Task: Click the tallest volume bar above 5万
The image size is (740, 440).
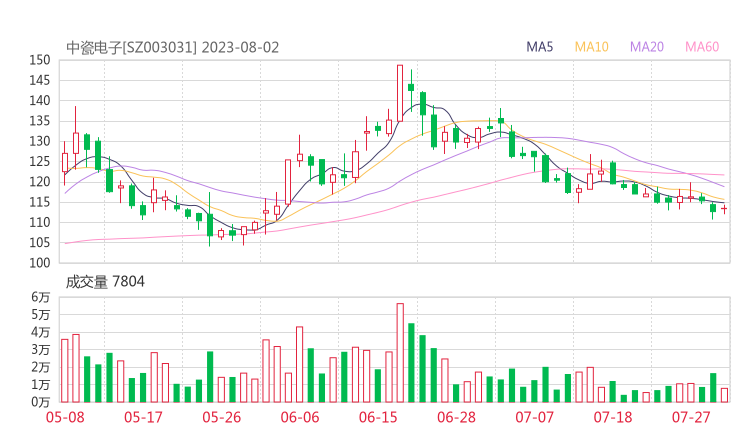Action: coord(400,353)
